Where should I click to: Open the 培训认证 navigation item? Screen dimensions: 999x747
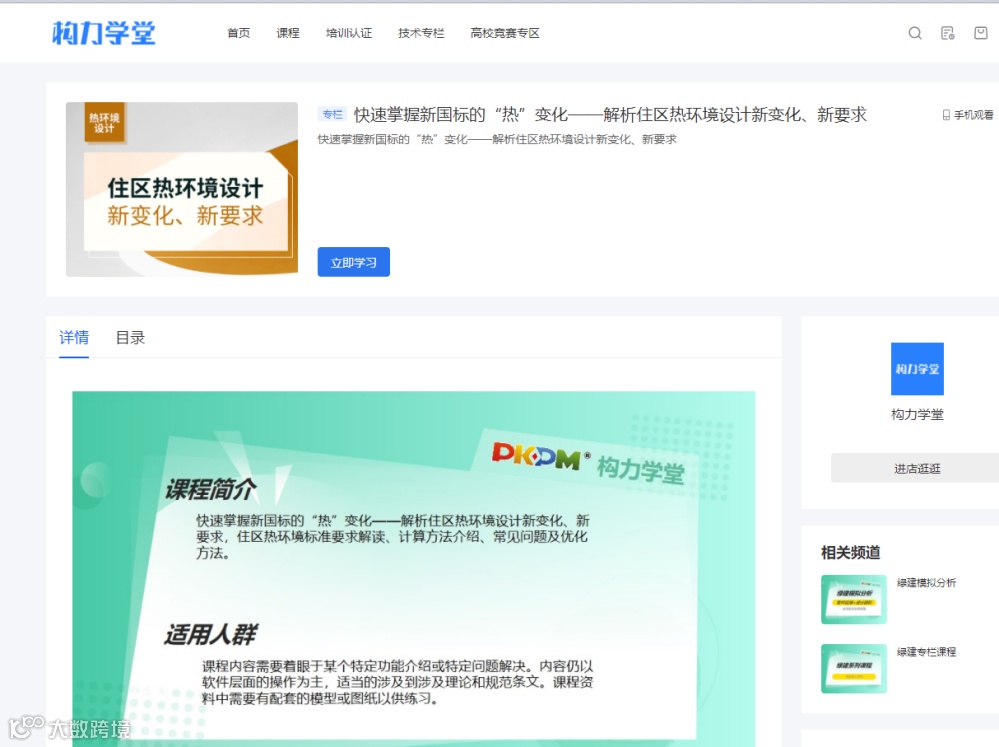[349, 33]
